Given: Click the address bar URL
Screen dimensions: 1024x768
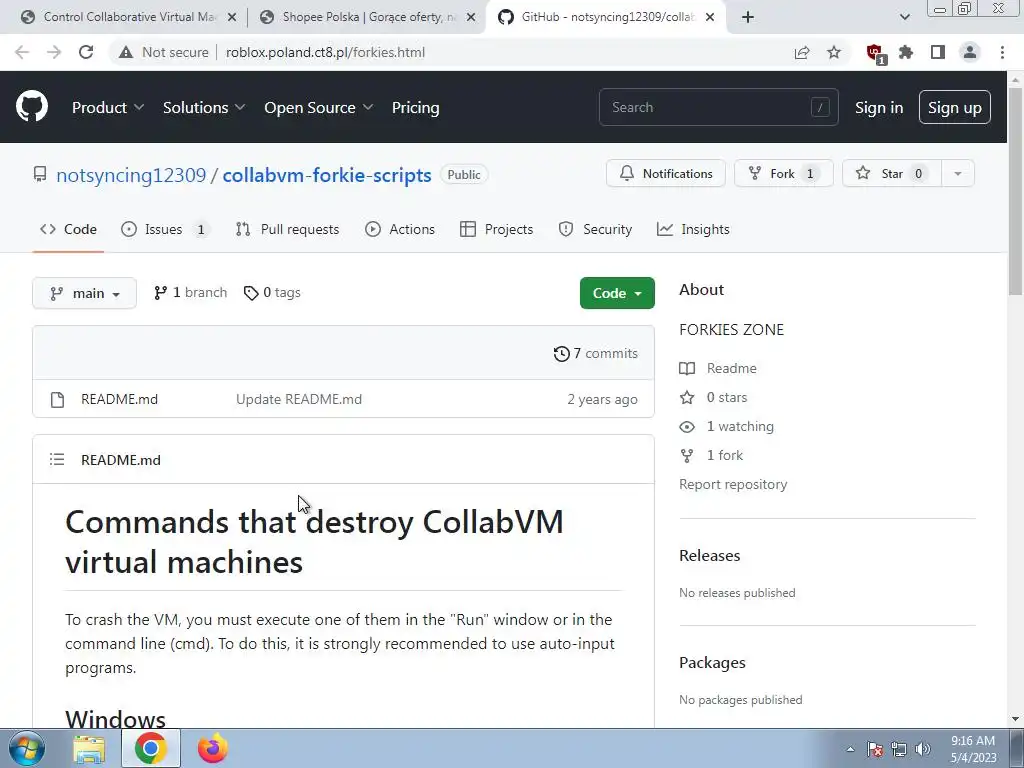Looking at the screenshot, I should click(325, 52).
